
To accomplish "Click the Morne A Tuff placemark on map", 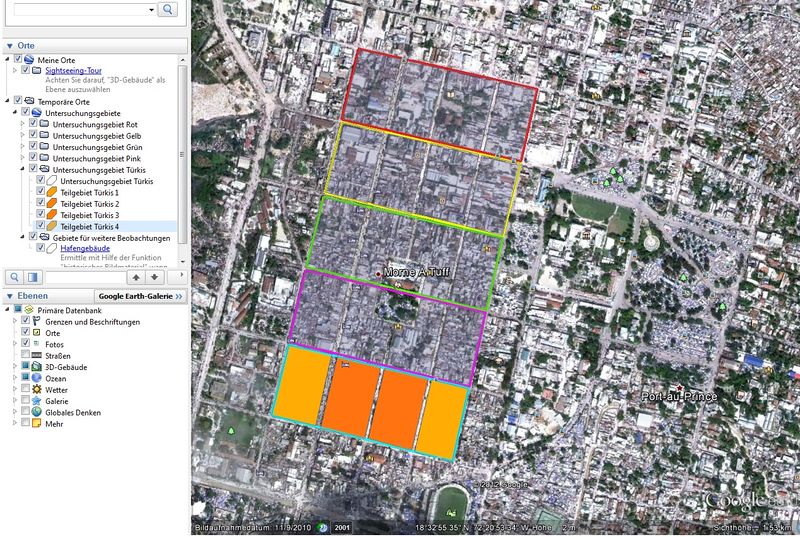I will point(377,273).
